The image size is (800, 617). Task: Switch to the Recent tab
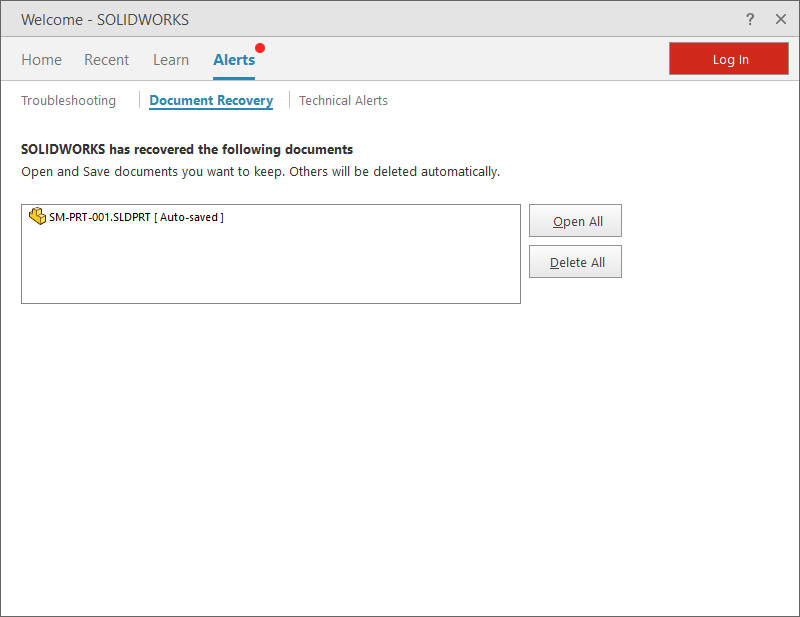point(106,60)
